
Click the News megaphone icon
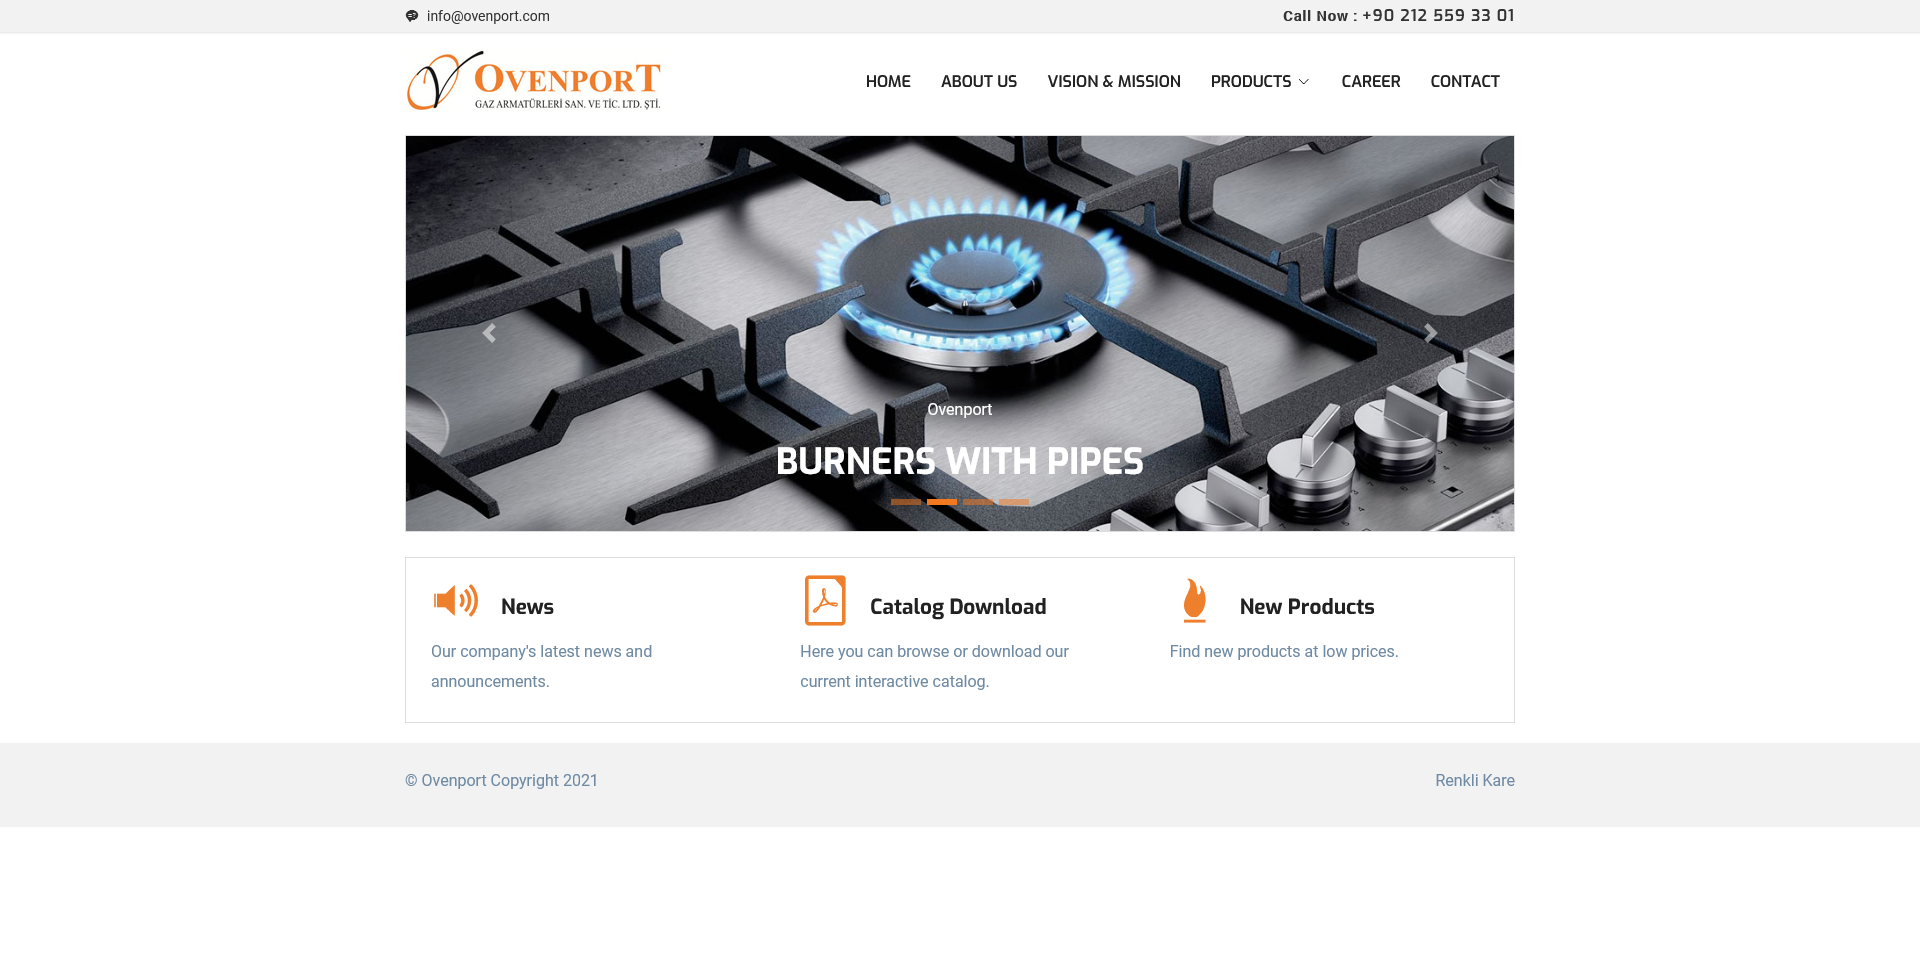(455, 601)
